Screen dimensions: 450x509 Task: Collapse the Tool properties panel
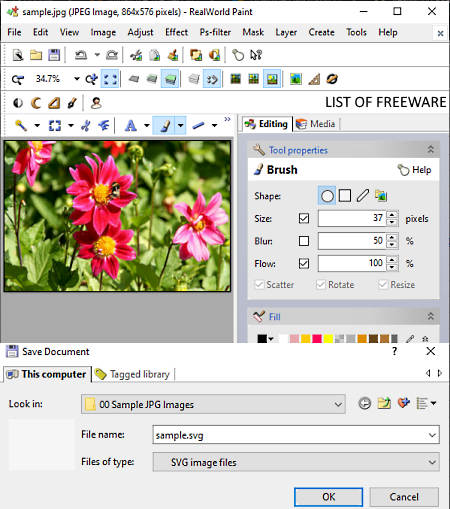(x=431, y=149)
